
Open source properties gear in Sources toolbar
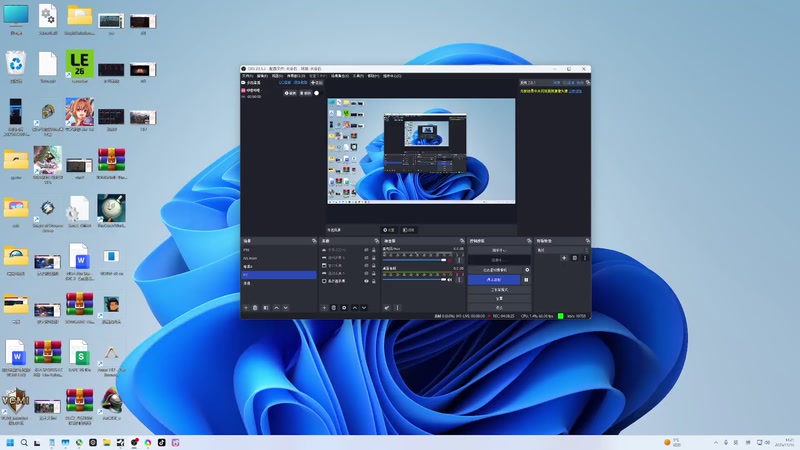click(x=344, y=308)
